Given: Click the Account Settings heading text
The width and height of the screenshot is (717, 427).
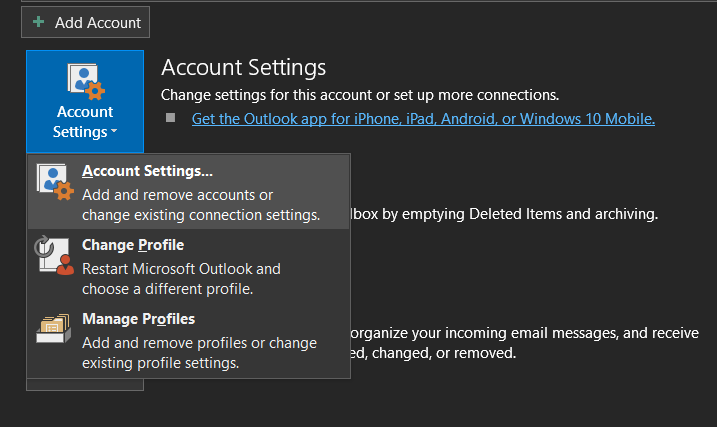Looking at the screenshot, I should click(243, 68).
